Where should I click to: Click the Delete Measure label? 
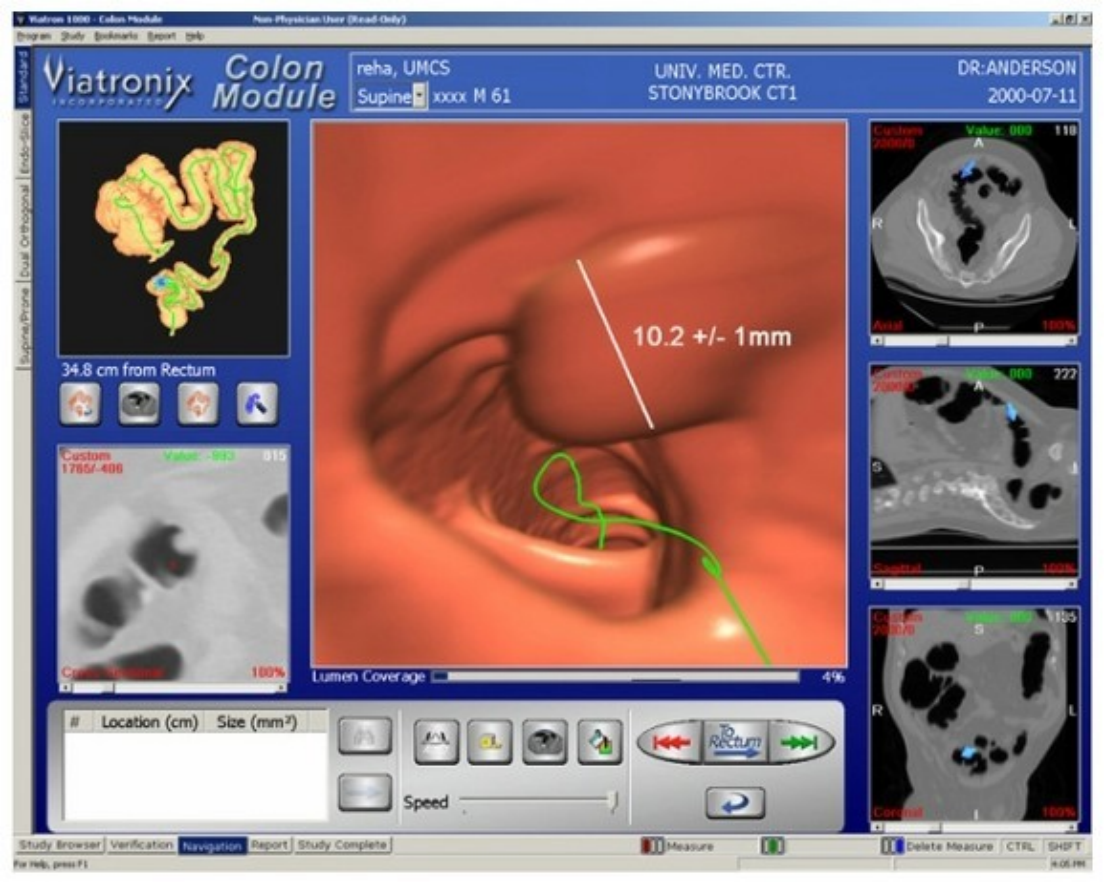[949, 846]
